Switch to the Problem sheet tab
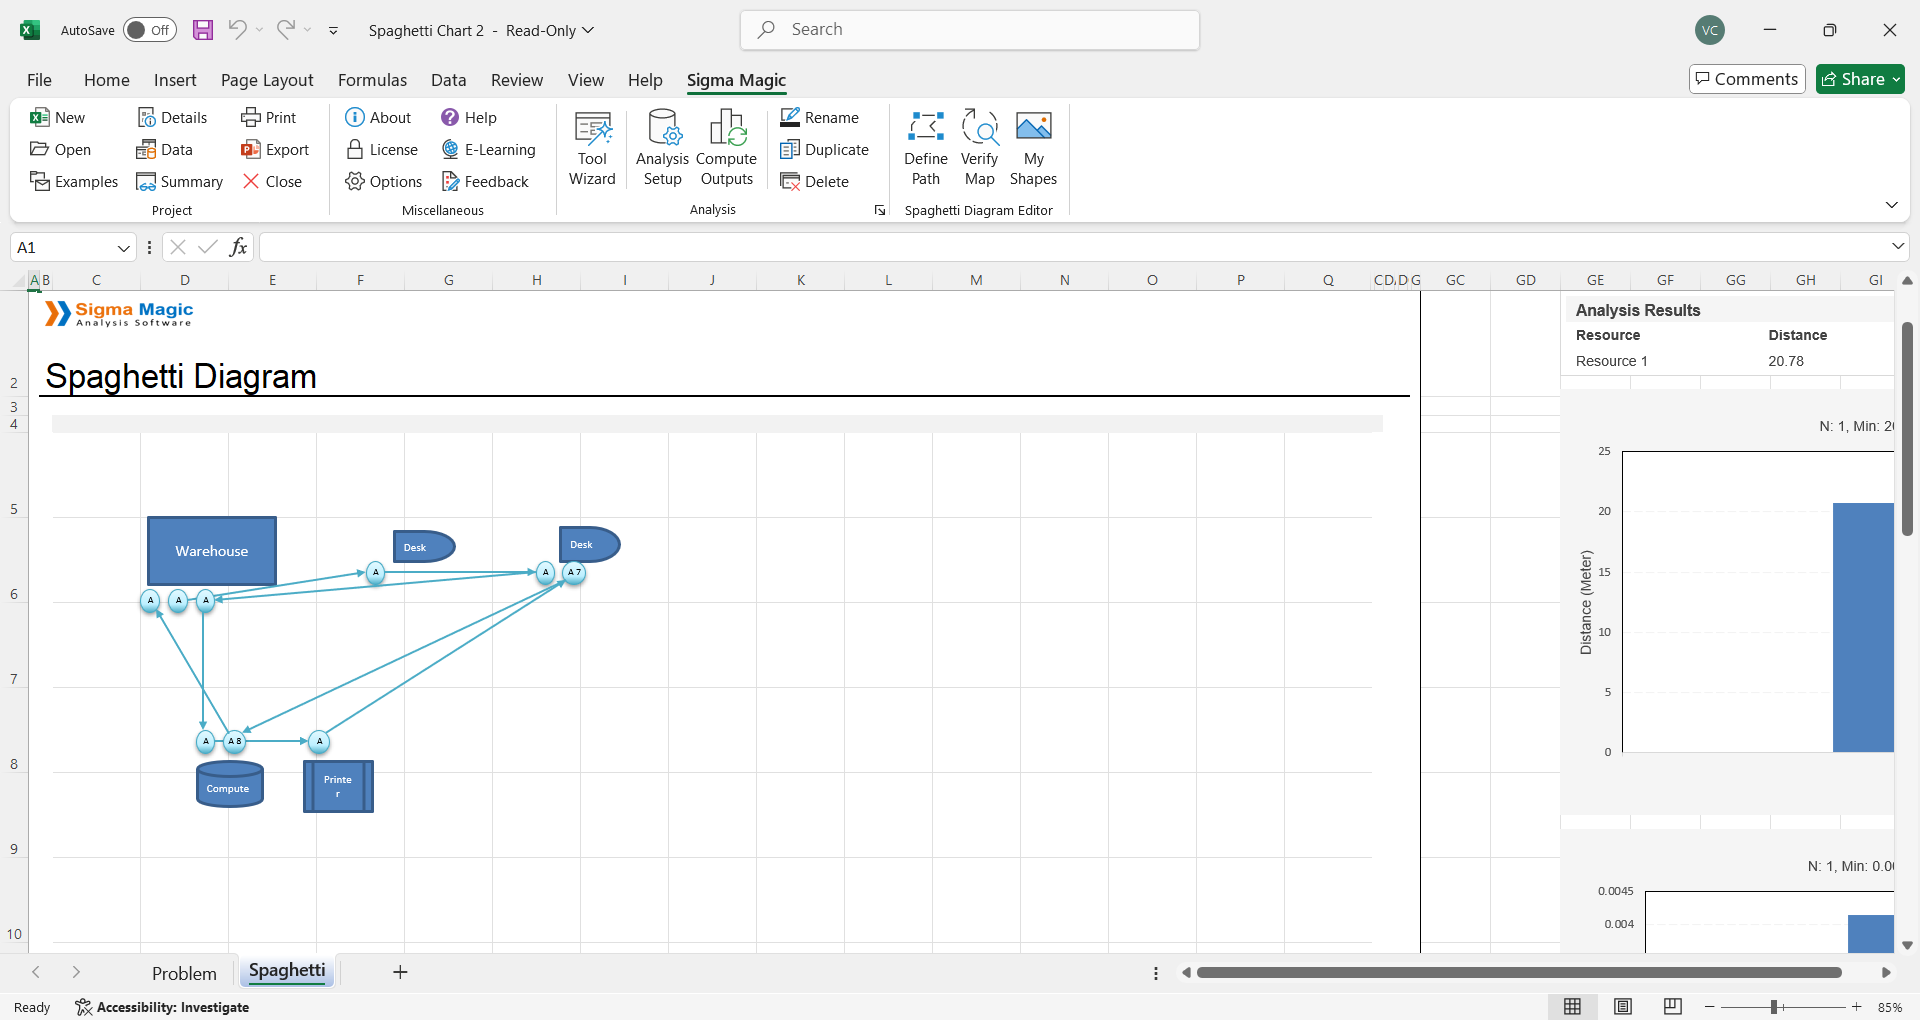The height and width of the screenshot is (1020, 1920). point(184,973)
